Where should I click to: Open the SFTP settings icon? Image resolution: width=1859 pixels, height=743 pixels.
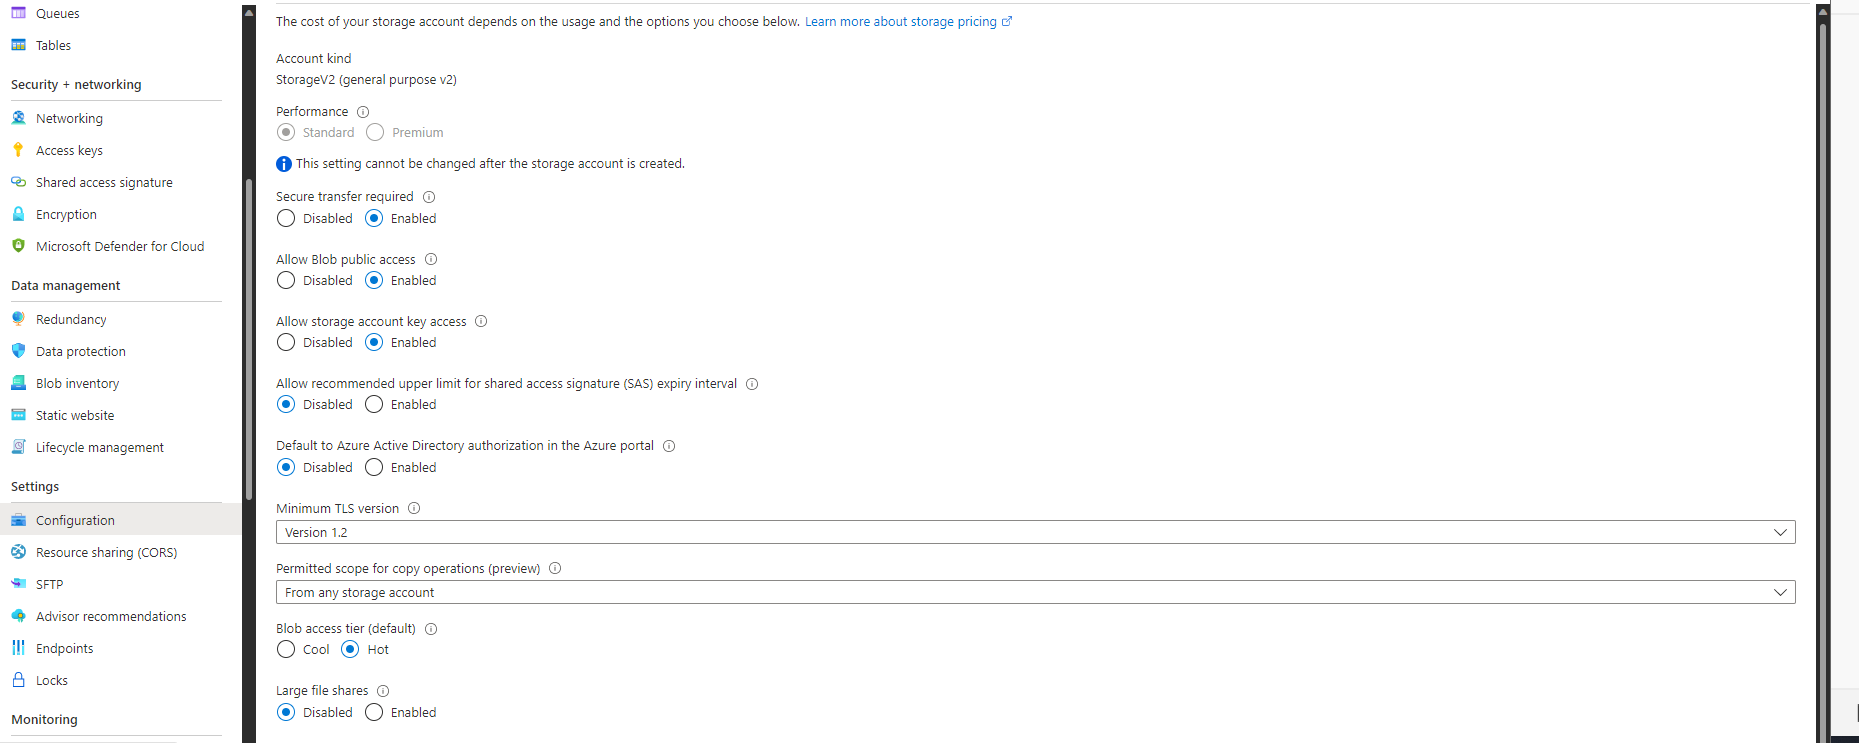[x=18, y=584]
